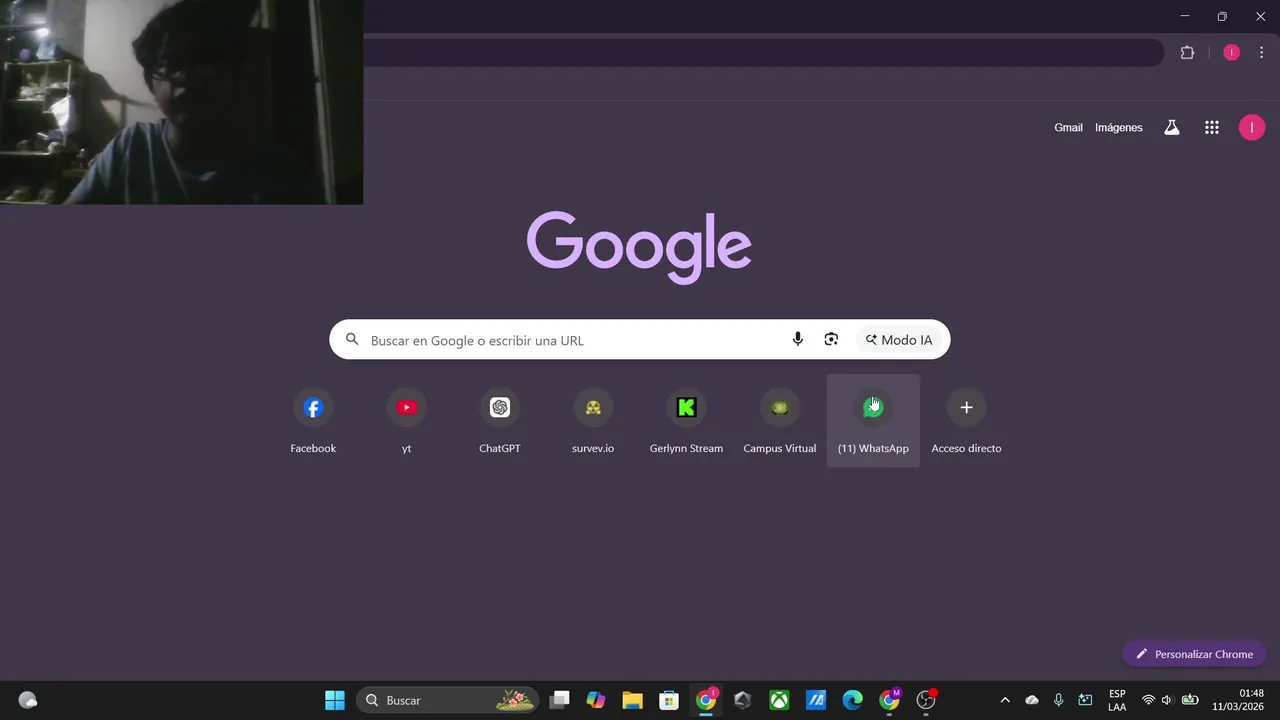Open the Campus Virtual shortcut

(x=780, y=420)
